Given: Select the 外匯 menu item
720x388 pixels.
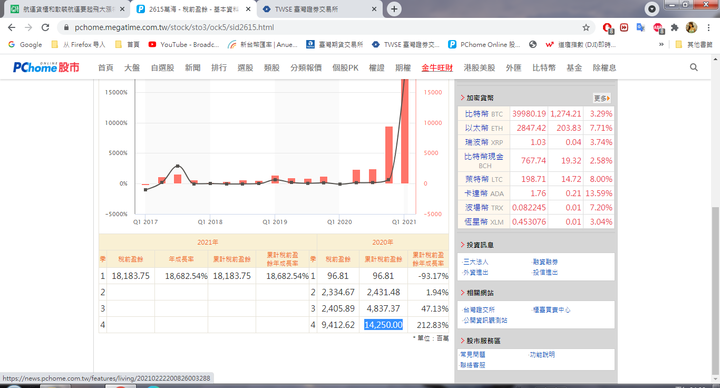Looking at the screenshot, I should 513,67.
